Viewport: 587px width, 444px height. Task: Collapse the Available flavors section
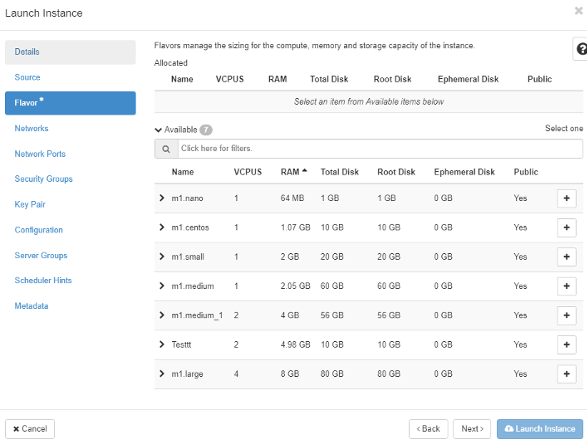pyautogui.click(x=158, y=130)
